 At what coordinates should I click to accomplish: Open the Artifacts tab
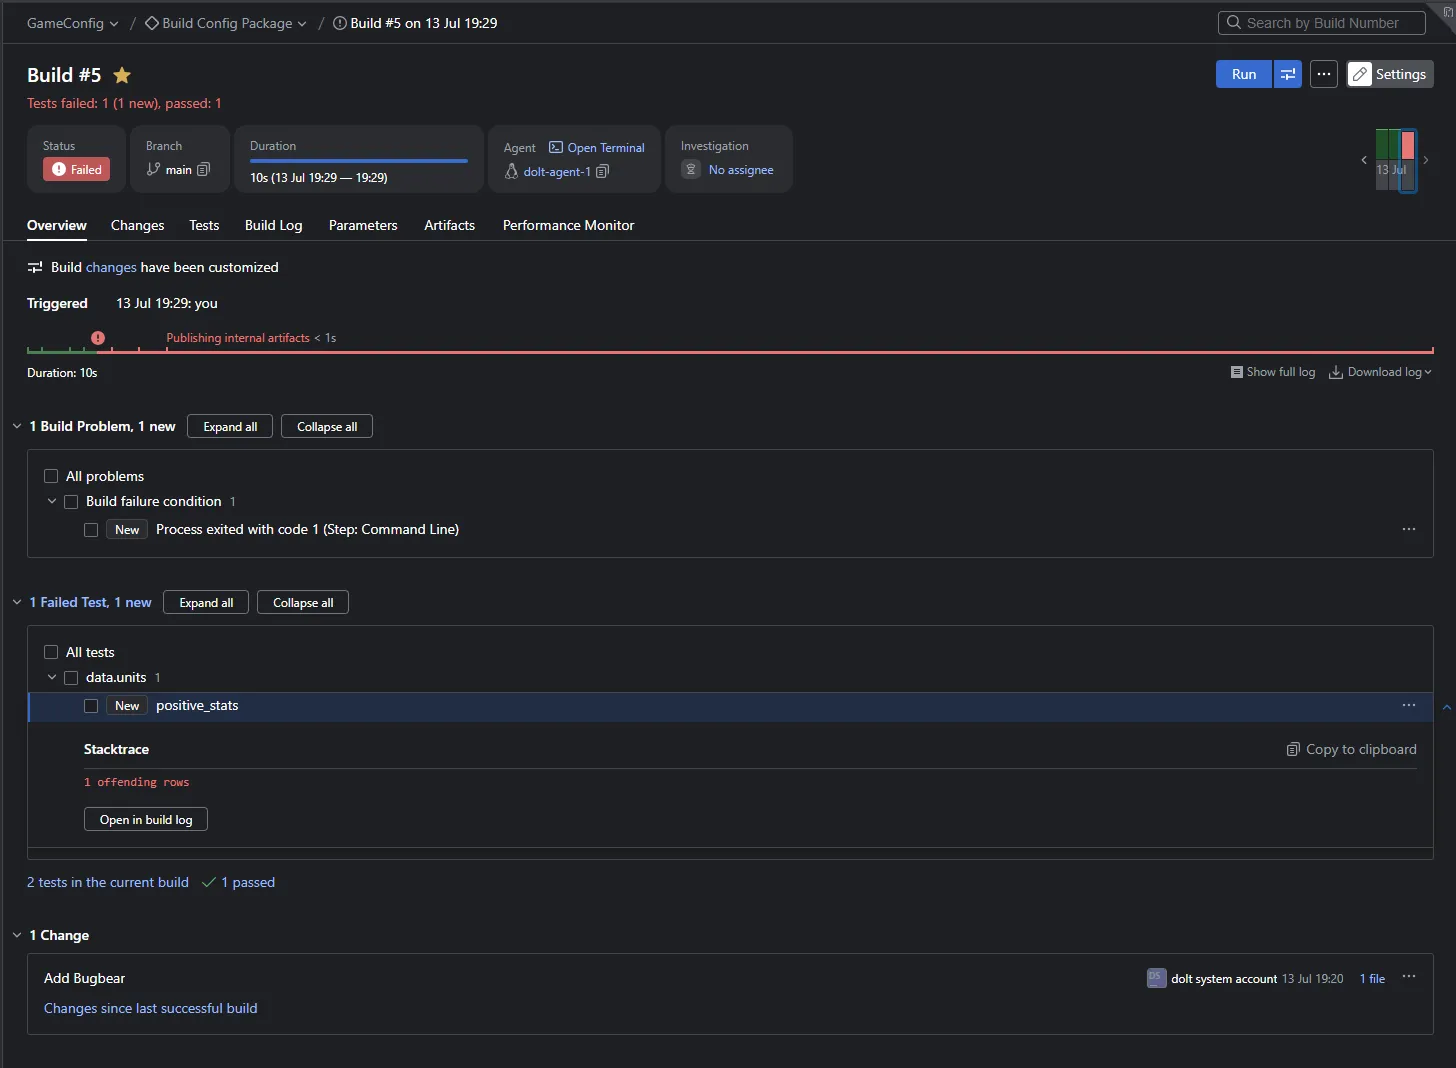point(449,225)
